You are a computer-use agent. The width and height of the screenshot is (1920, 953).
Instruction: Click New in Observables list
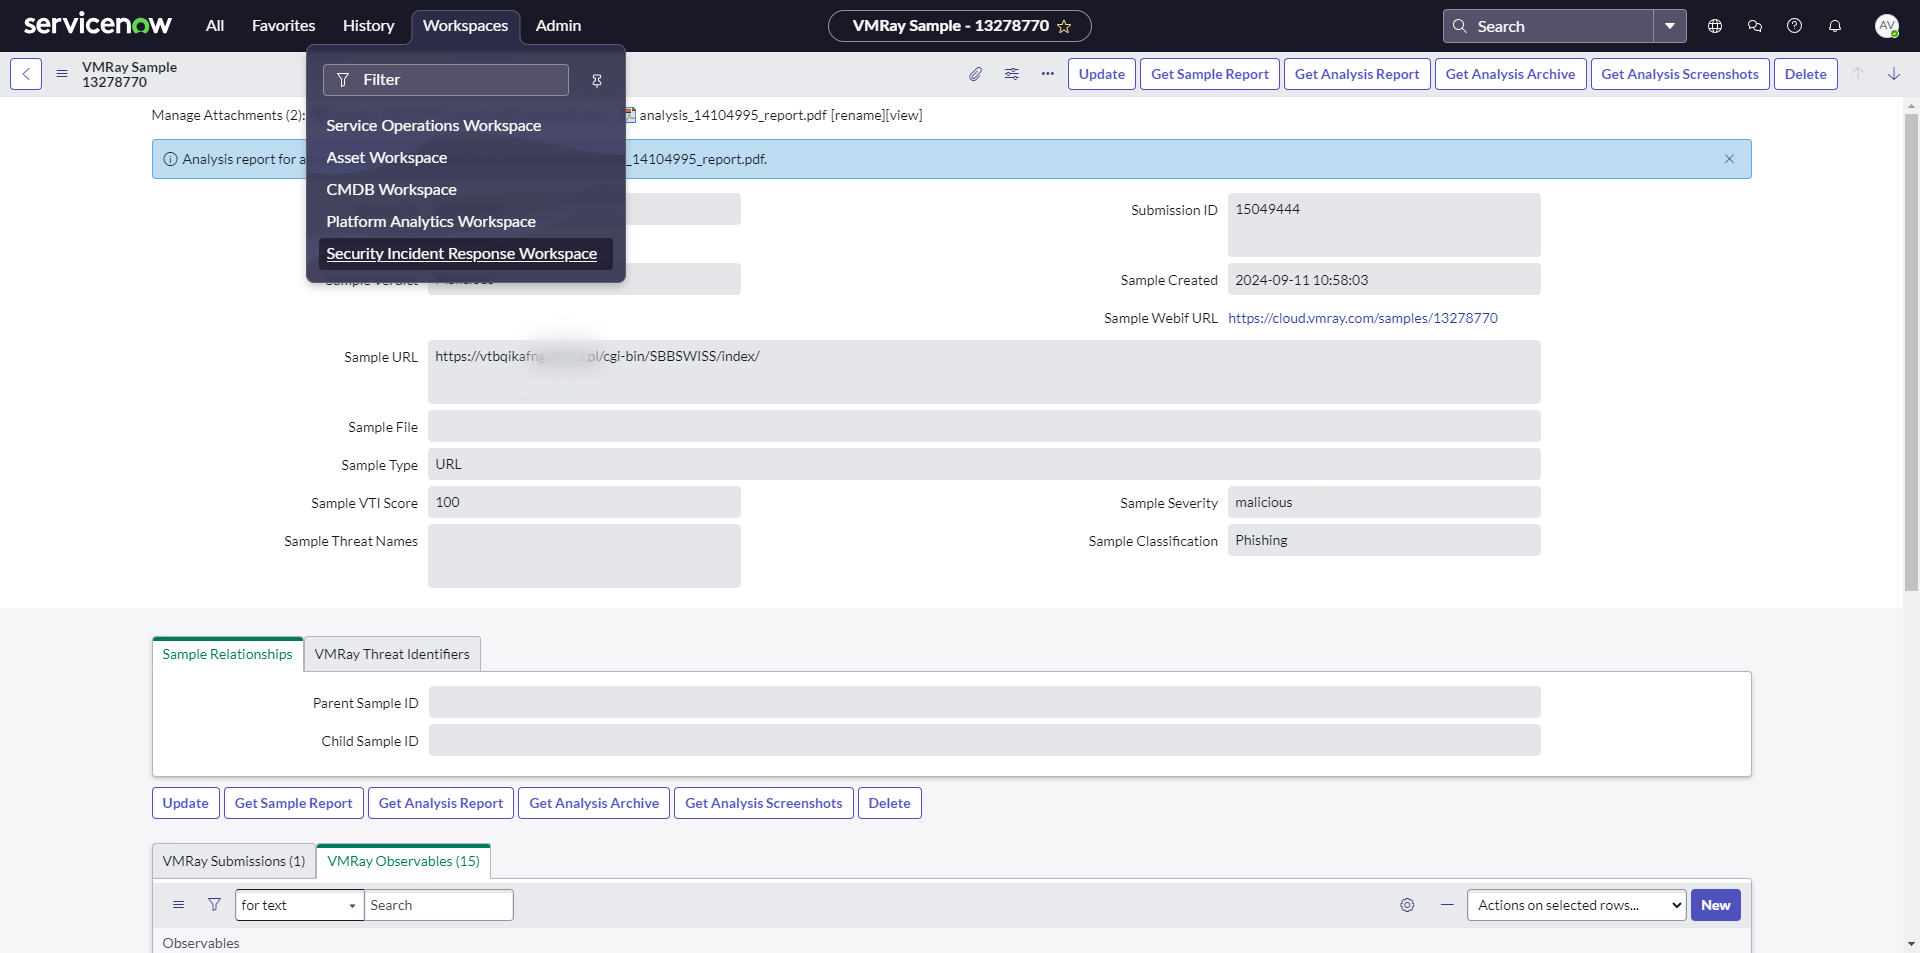click(1716, 905)
